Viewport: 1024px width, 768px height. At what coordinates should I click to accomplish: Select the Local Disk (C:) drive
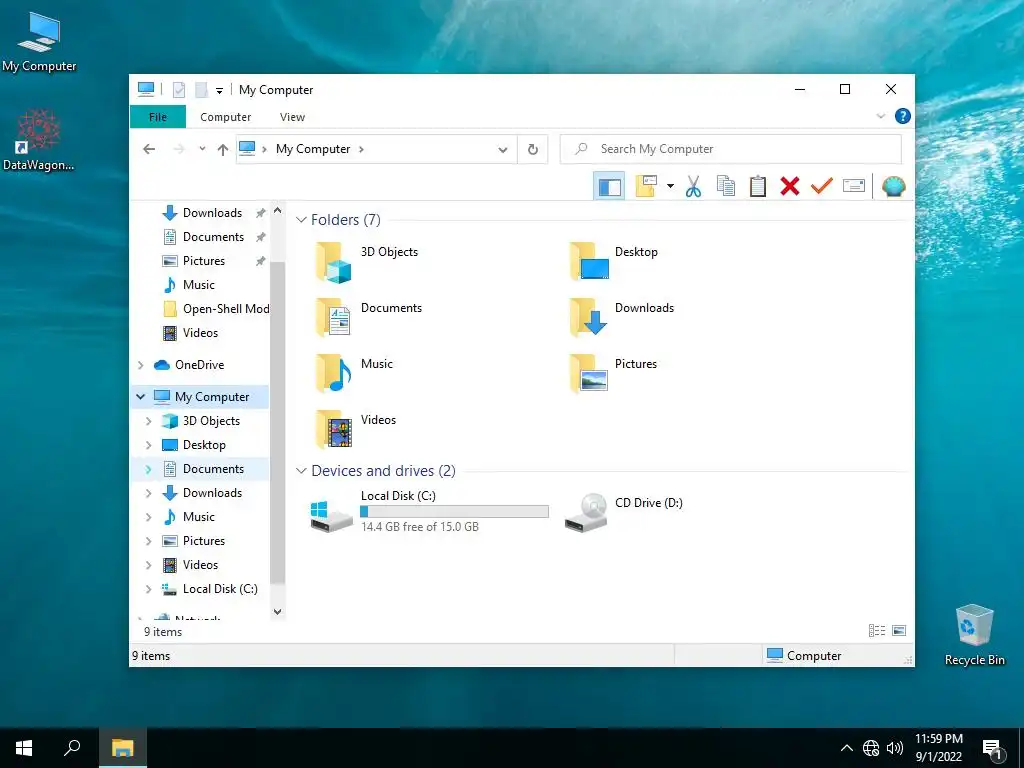pos(430,511)
